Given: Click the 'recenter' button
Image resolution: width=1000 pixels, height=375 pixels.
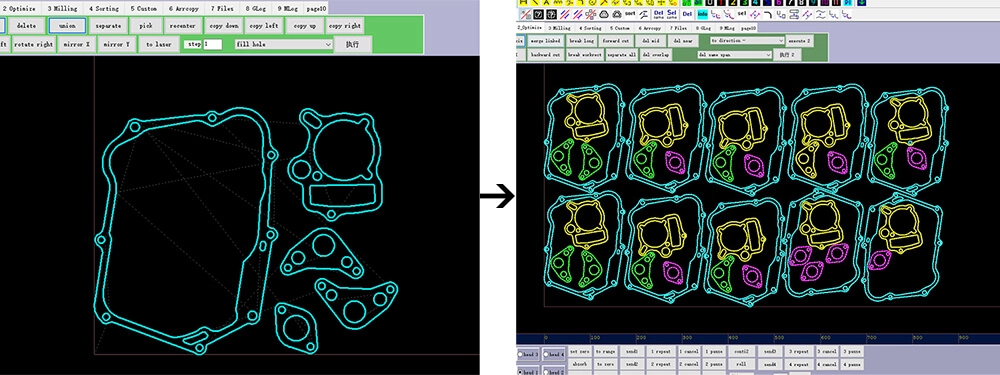Looking at the screenshot, I should click(184, 26).
